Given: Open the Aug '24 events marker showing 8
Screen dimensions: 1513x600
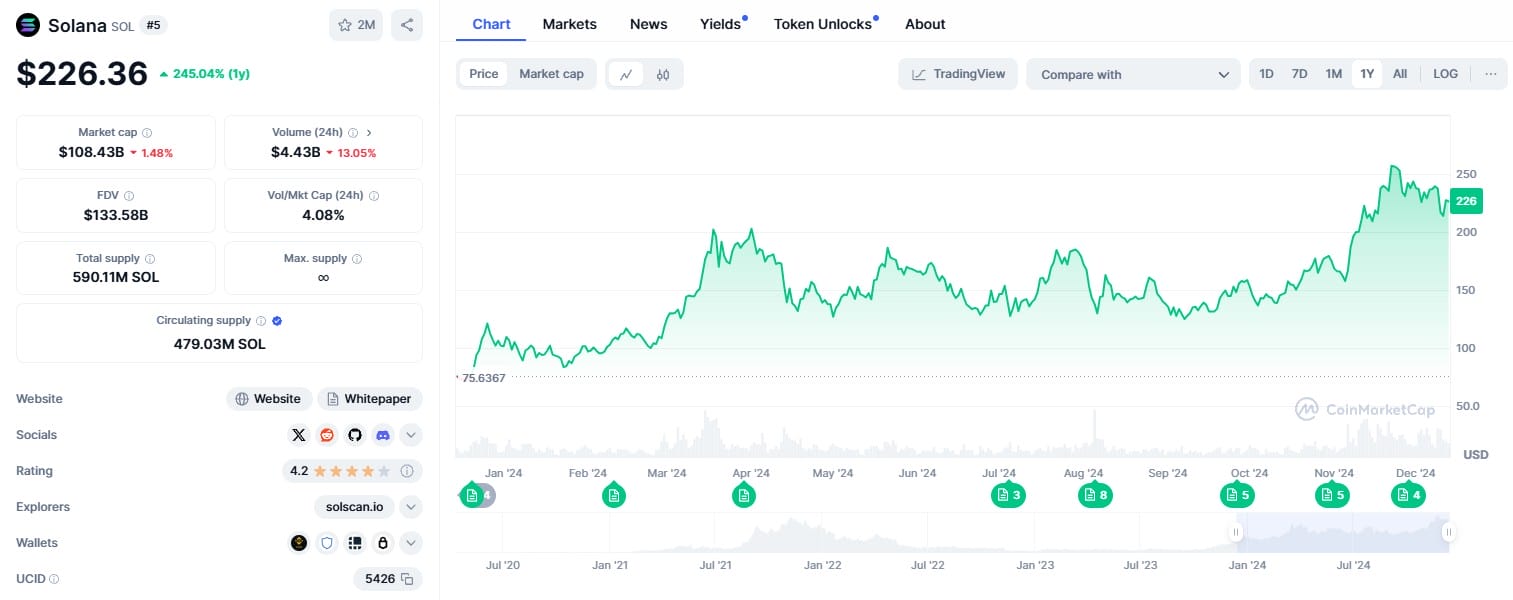Looking at the screenshot, I should pyautogui.click(x=1095, y=495).
